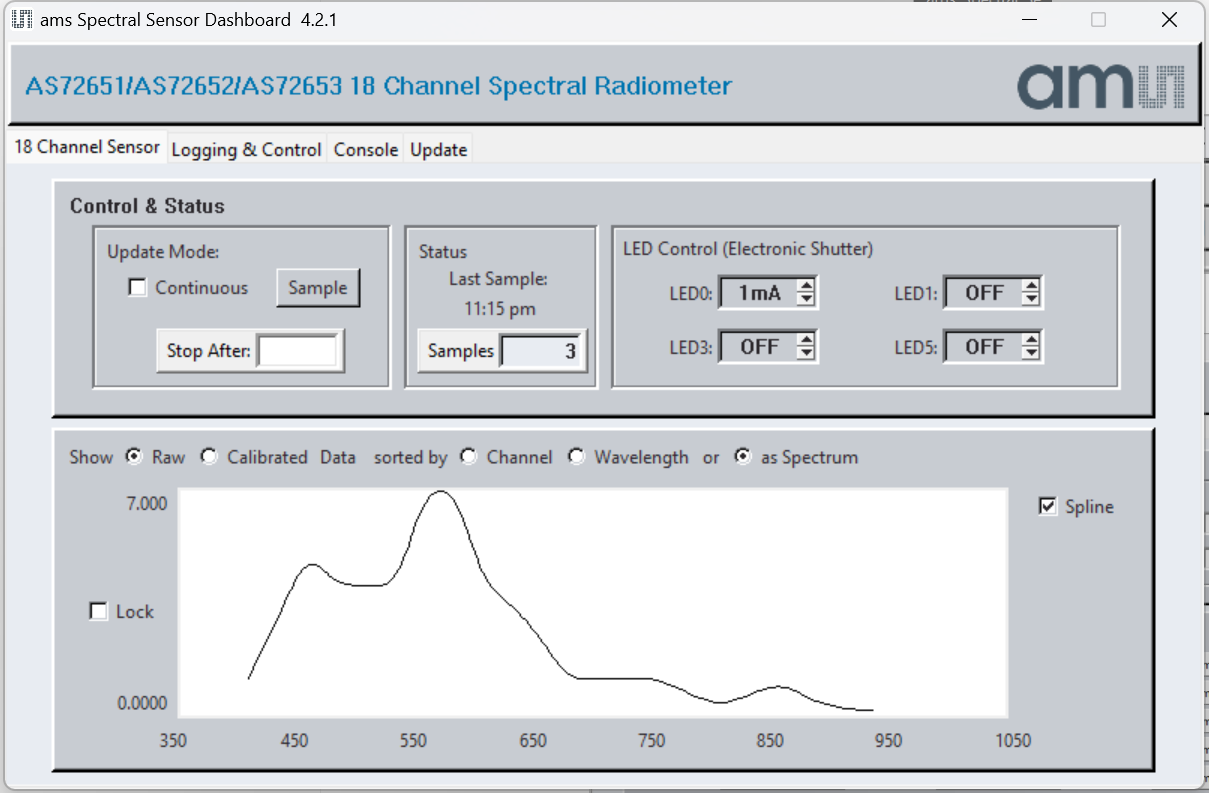Click the 0.0000 y-axis label
The width and height of the screenshot is (1209, 793).
(x=142, y=703)
